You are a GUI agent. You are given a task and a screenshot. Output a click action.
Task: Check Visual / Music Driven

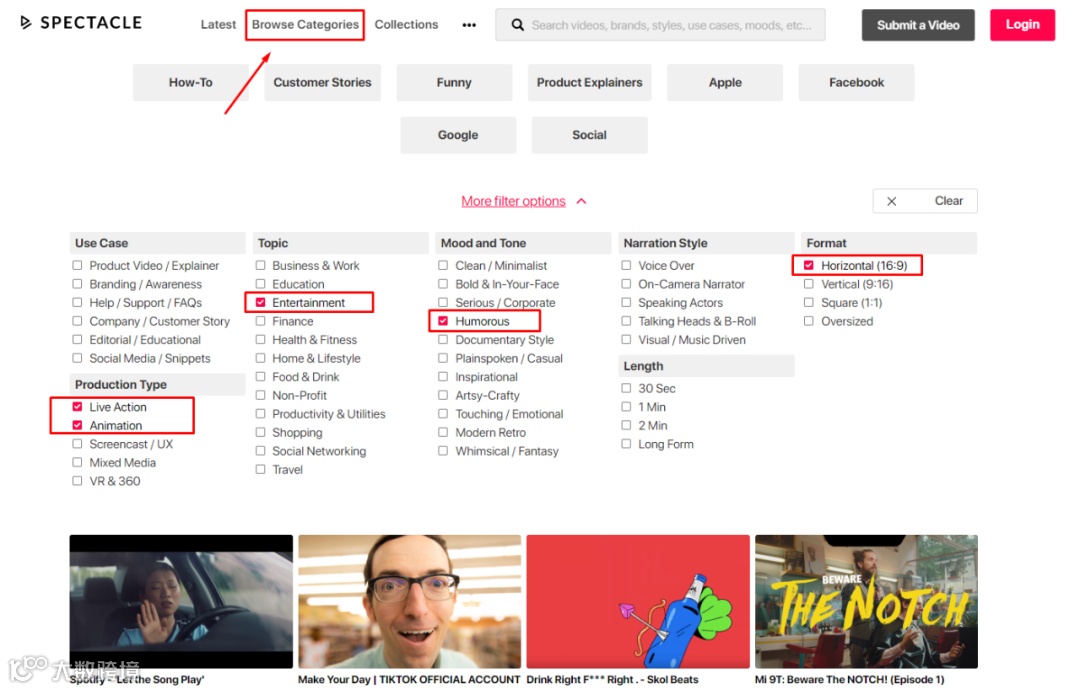626,339
